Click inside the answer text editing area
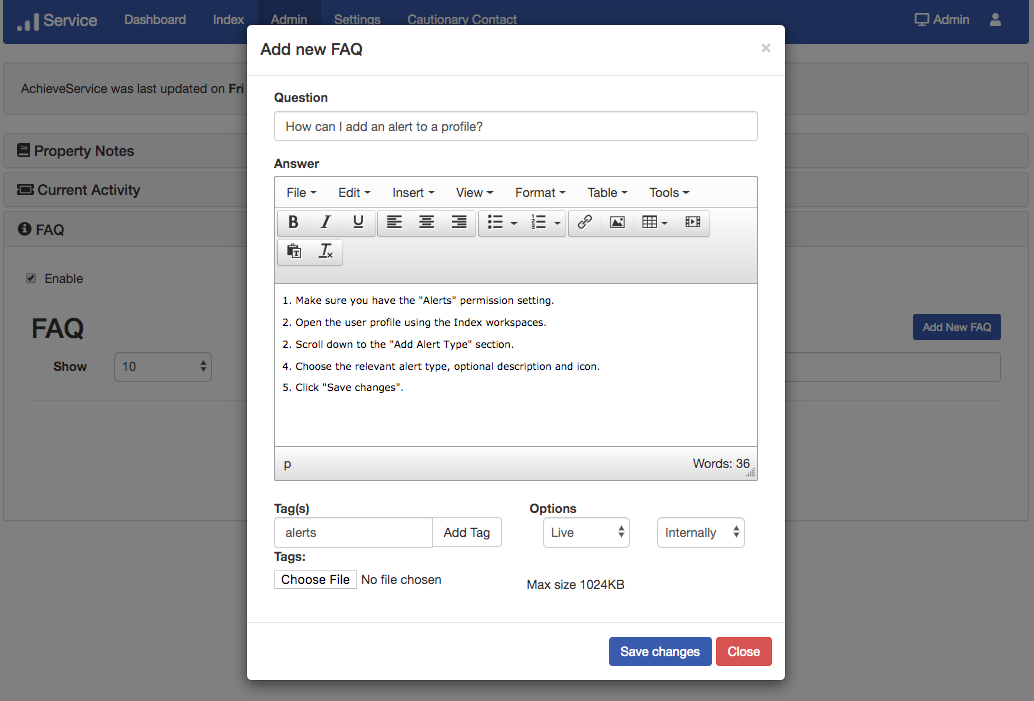Screen dimensions: 1034x701 click(516, 365)
